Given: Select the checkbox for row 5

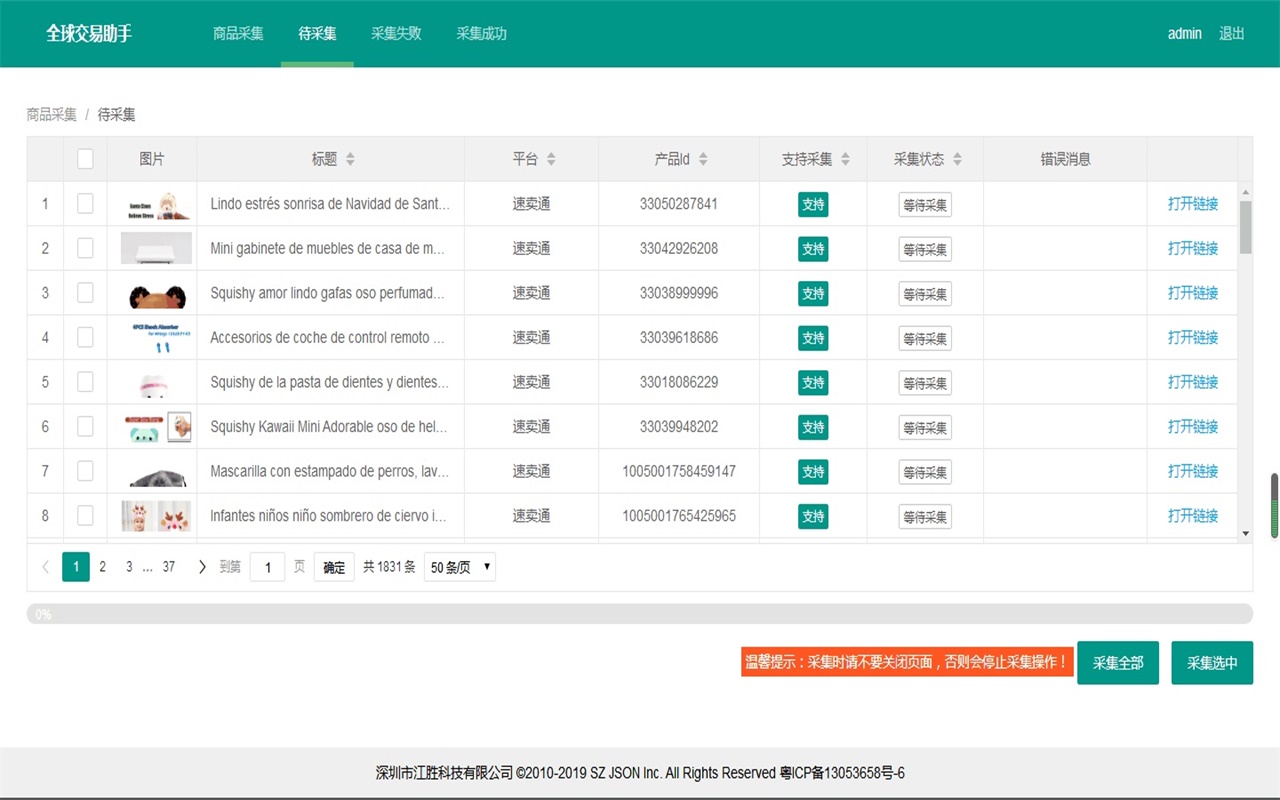Looking at the screenshot, I should coord(85,382).
